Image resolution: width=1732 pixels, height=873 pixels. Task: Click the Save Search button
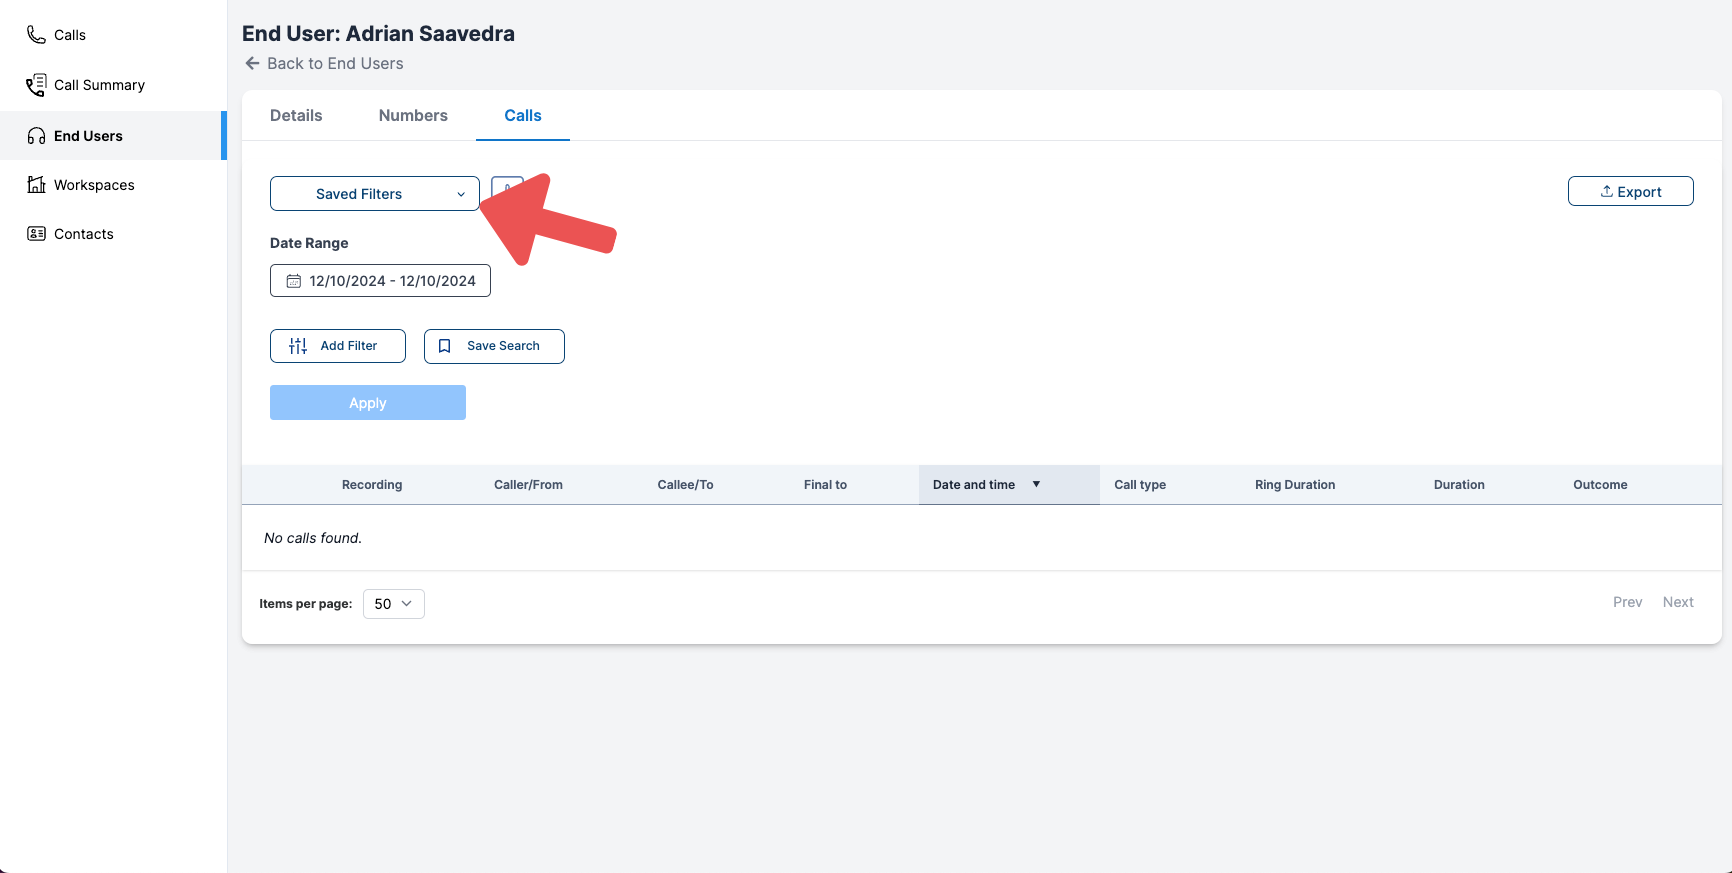[494, 346]
